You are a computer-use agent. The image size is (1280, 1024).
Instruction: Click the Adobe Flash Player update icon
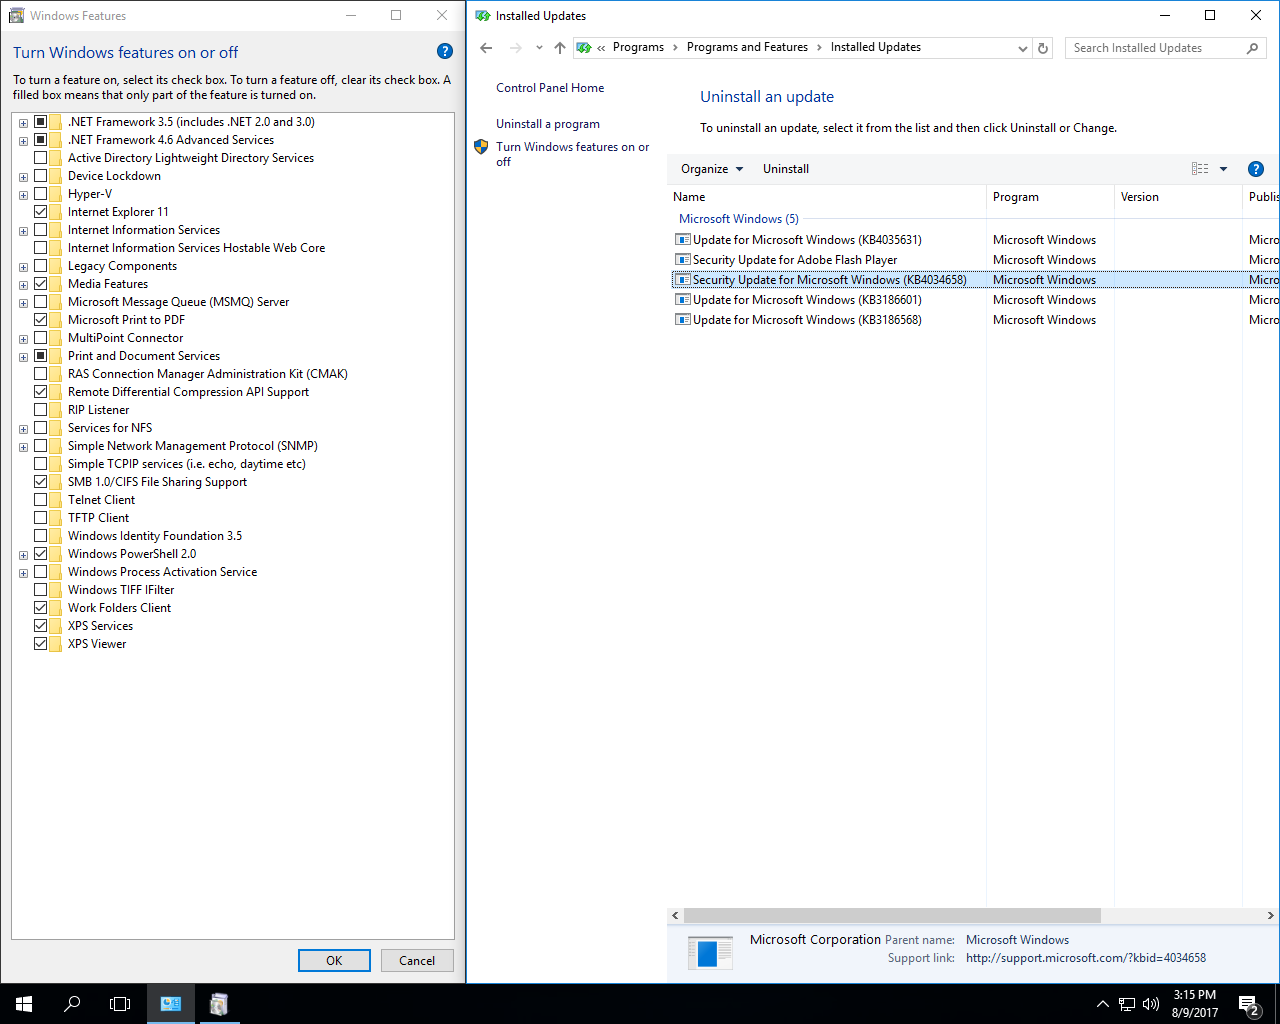(x=683, y=260)
